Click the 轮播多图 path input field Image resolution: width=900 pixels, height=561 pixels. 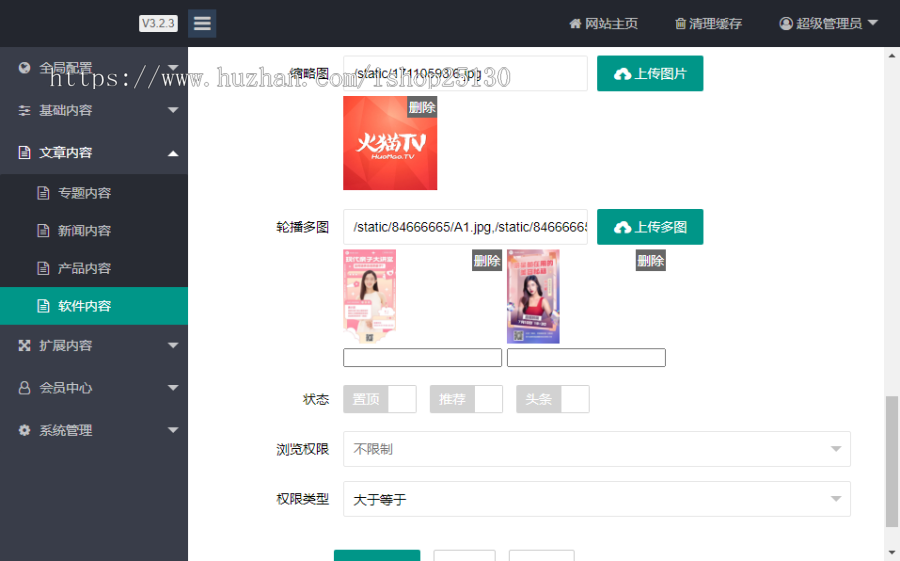tap(465, 227)
